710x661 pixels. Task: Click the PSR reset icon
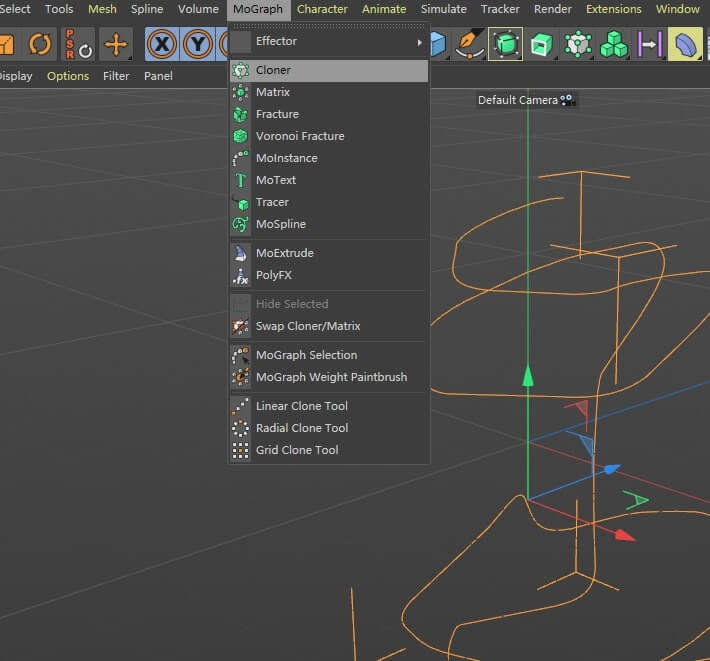click(x=78, y=45)
